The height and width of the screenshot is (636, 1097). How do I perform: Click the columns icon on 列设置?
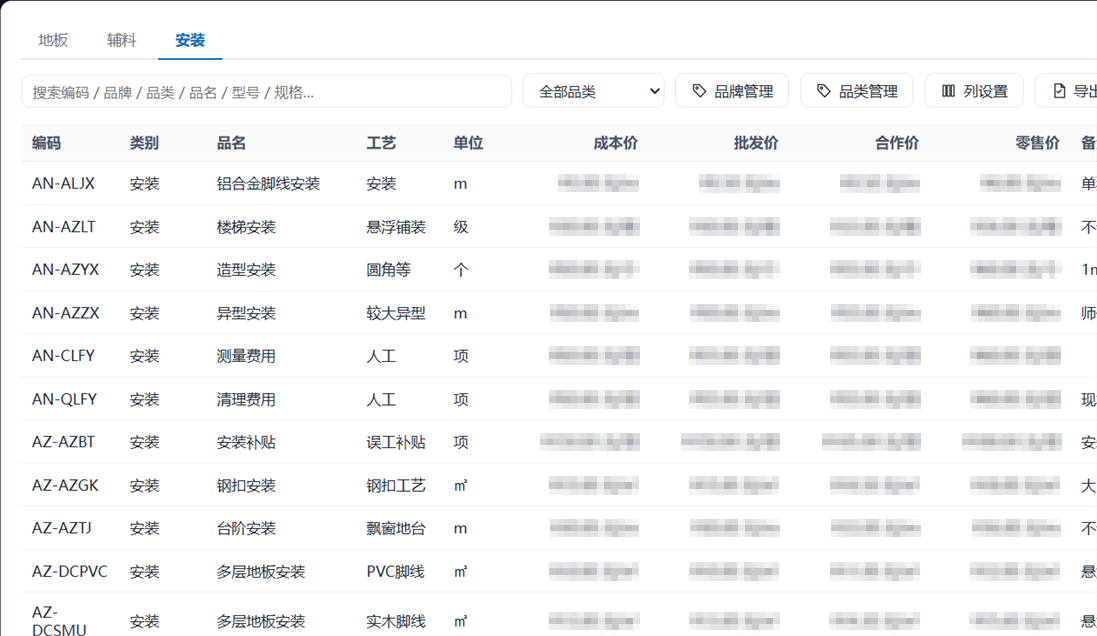coord(948,91)
